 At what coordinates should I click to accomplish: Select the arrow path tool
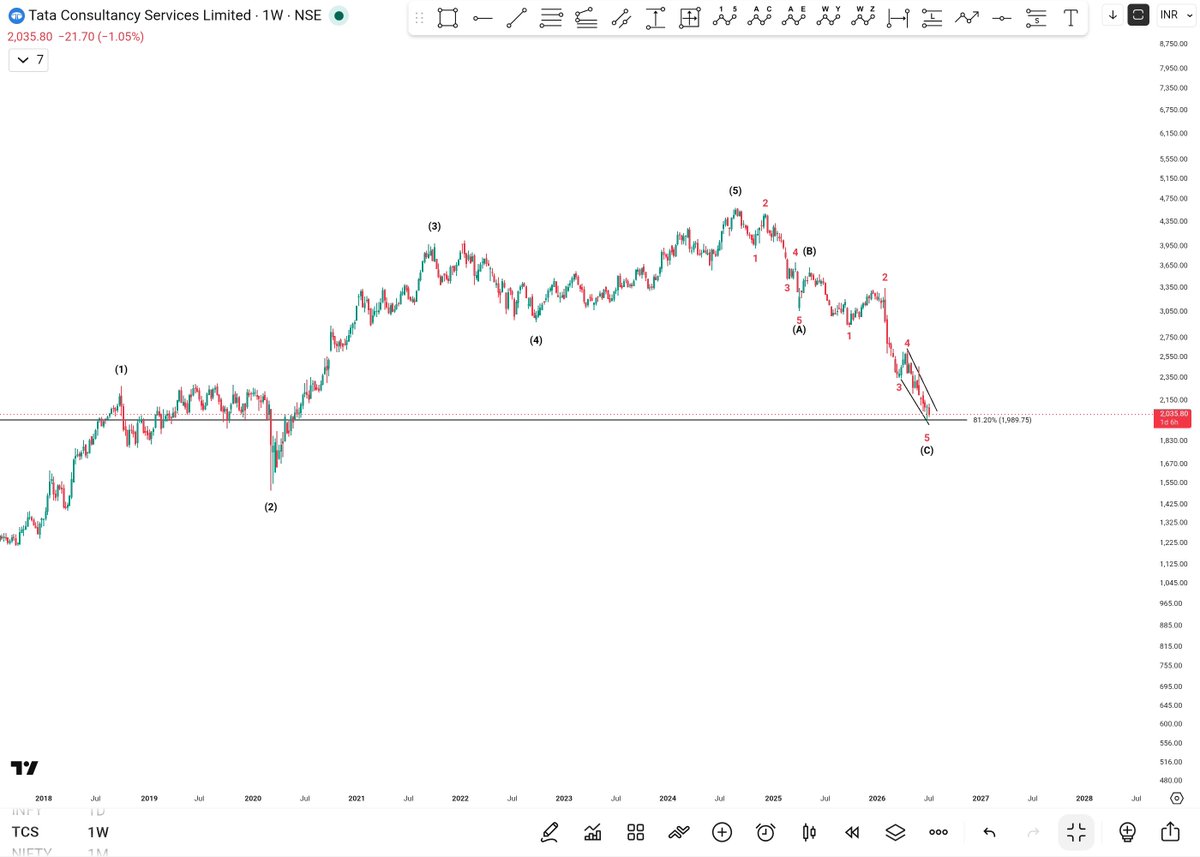(967, 18)
